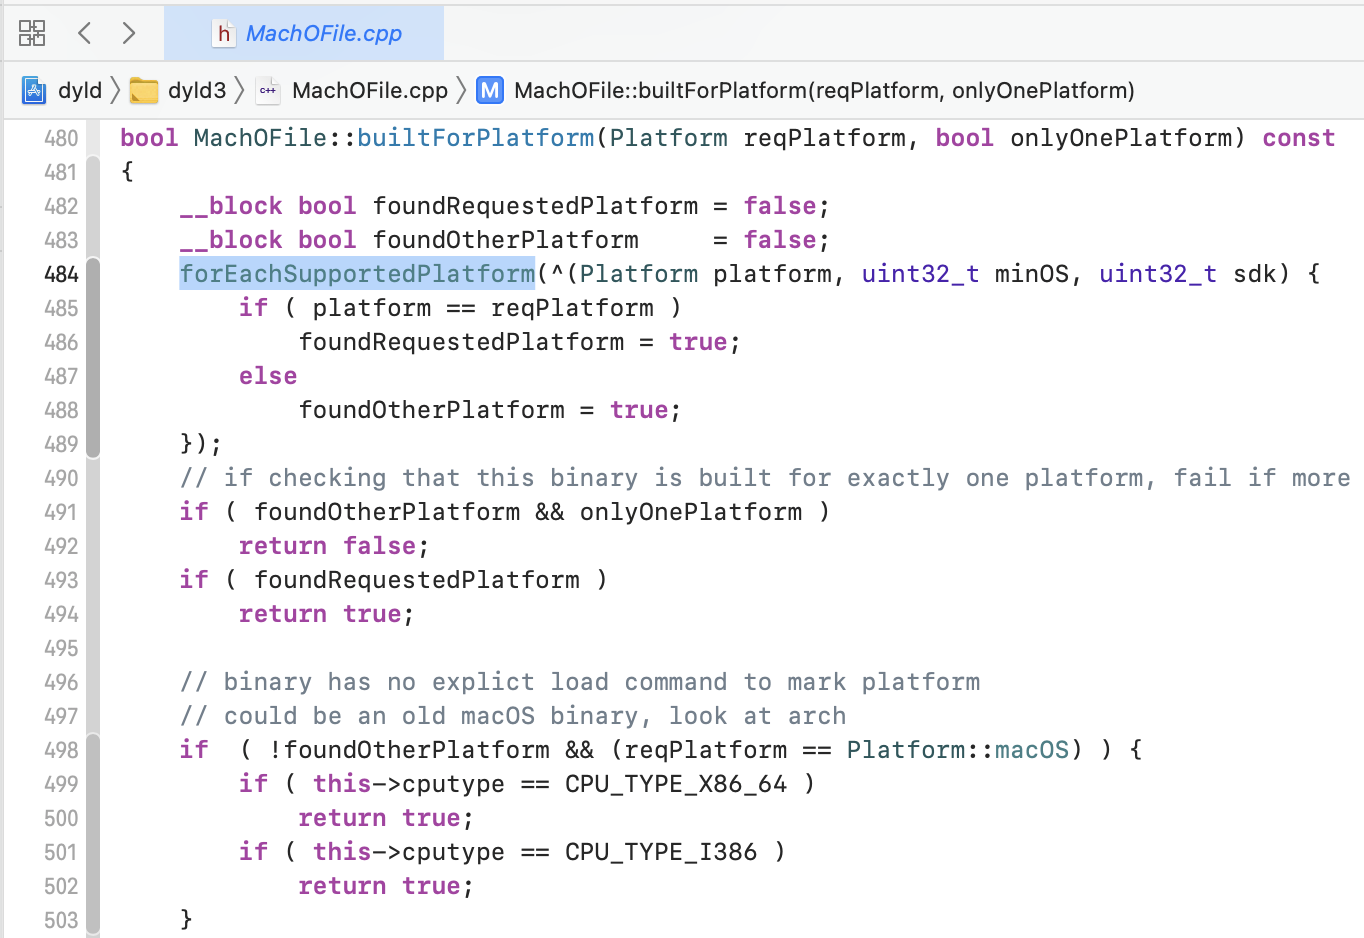This screenshot has height=938, width=1364.
Task: Click Platform::macOS on line 498
Action: coord(958,750)
